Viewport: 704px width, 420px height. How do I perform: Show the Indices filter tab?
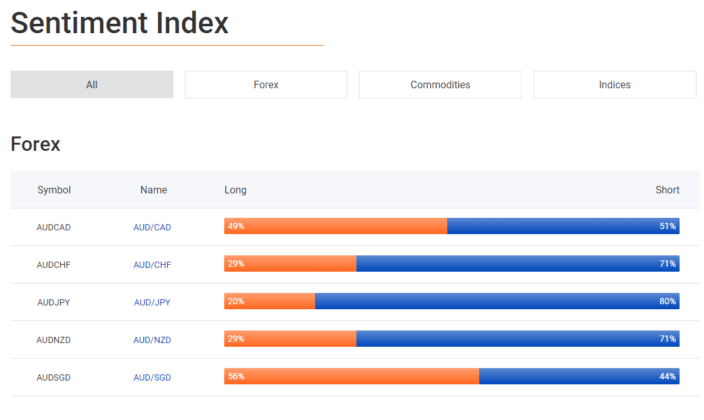pos(615,84)
